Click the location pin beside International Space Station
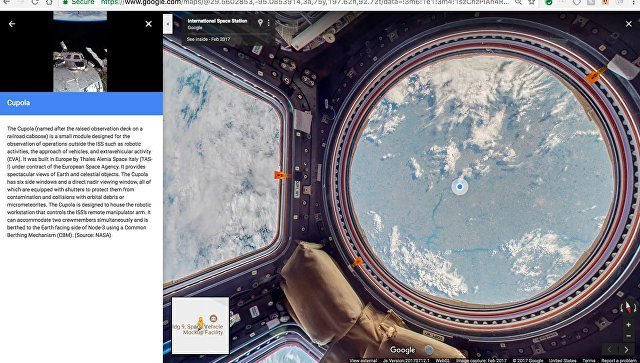 click(260, 23)
